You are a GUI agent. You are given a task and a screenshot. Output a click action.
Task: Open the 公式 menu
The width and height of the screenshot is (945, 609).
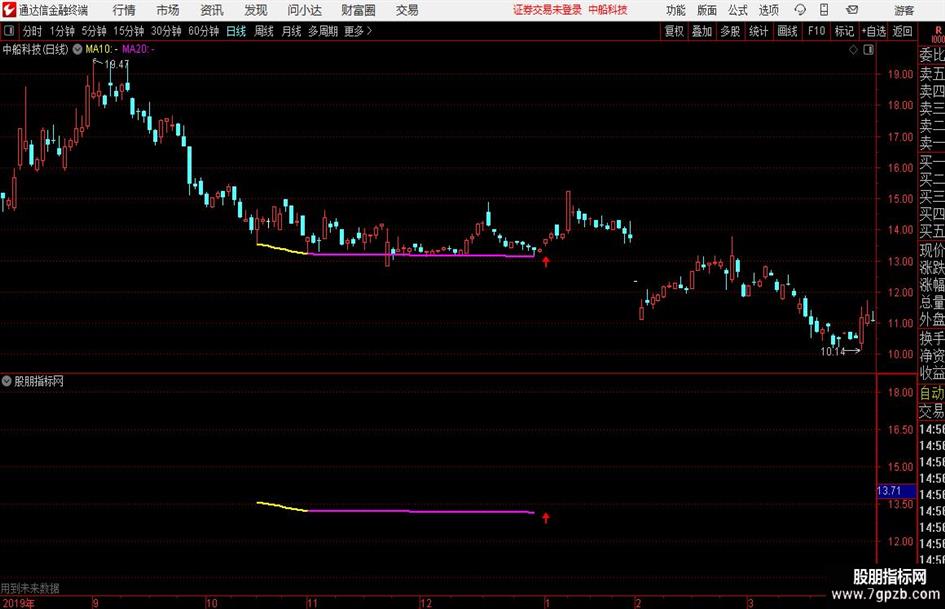coord(738,10)
